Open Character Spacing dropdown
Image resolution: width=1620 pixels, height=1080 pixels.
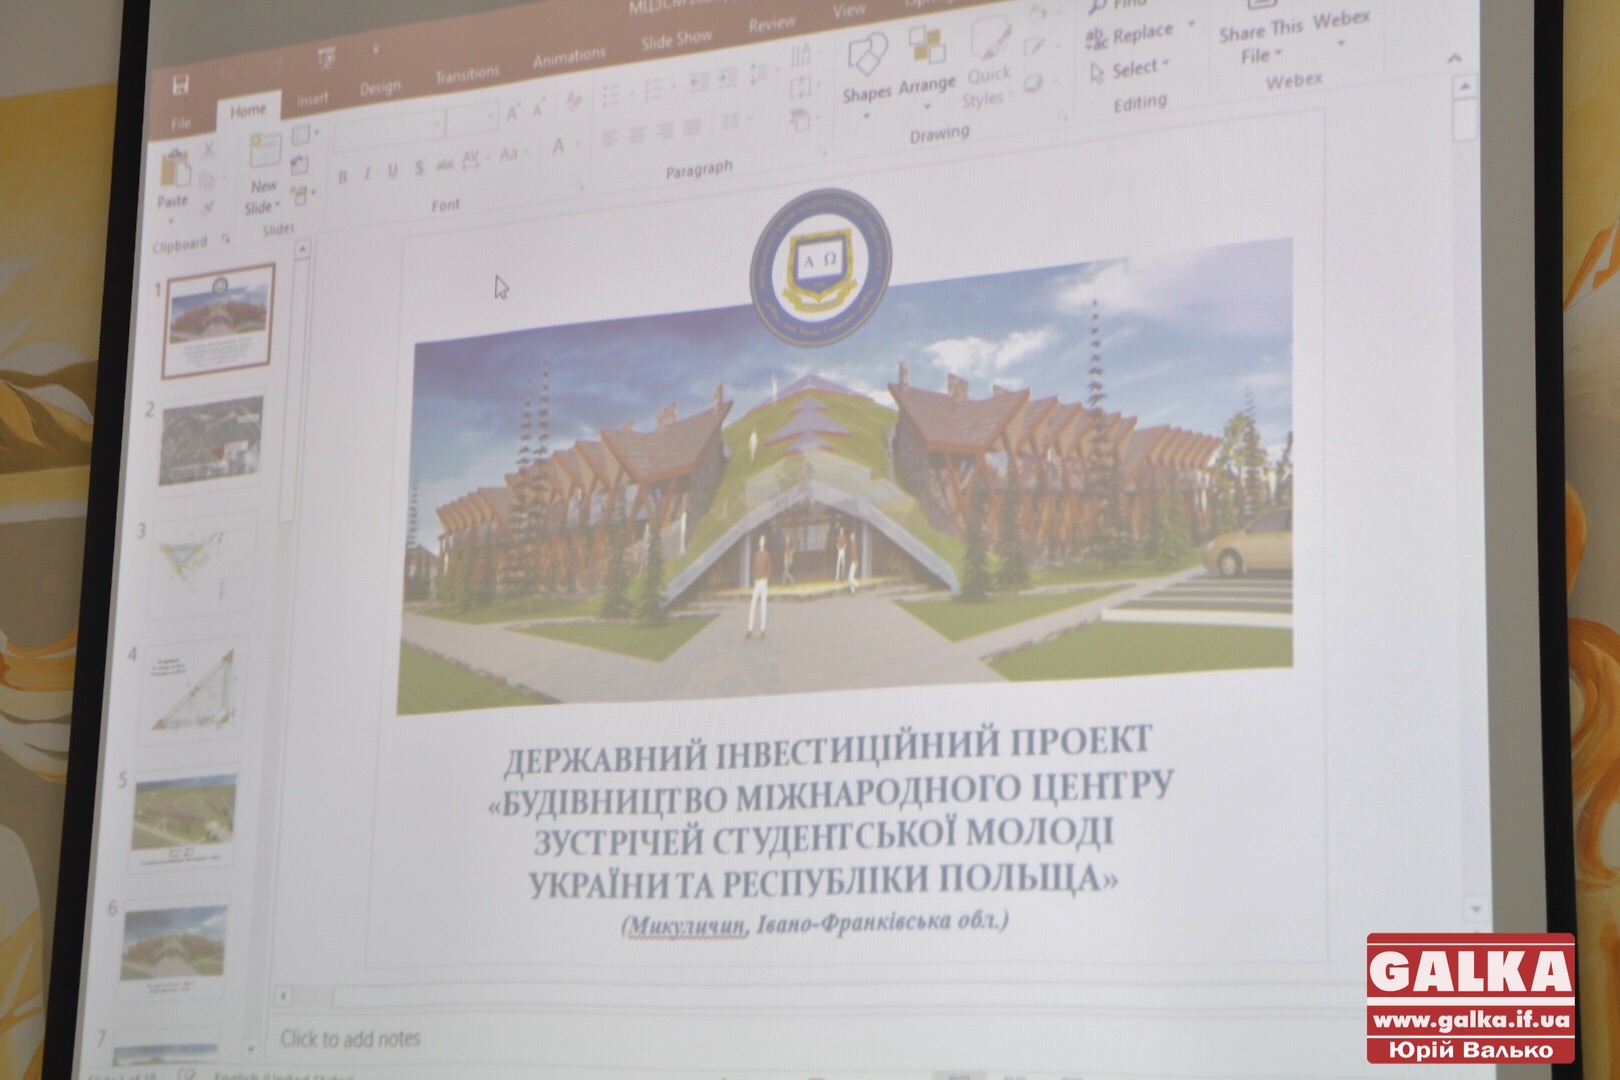click(x=472, y=158)
